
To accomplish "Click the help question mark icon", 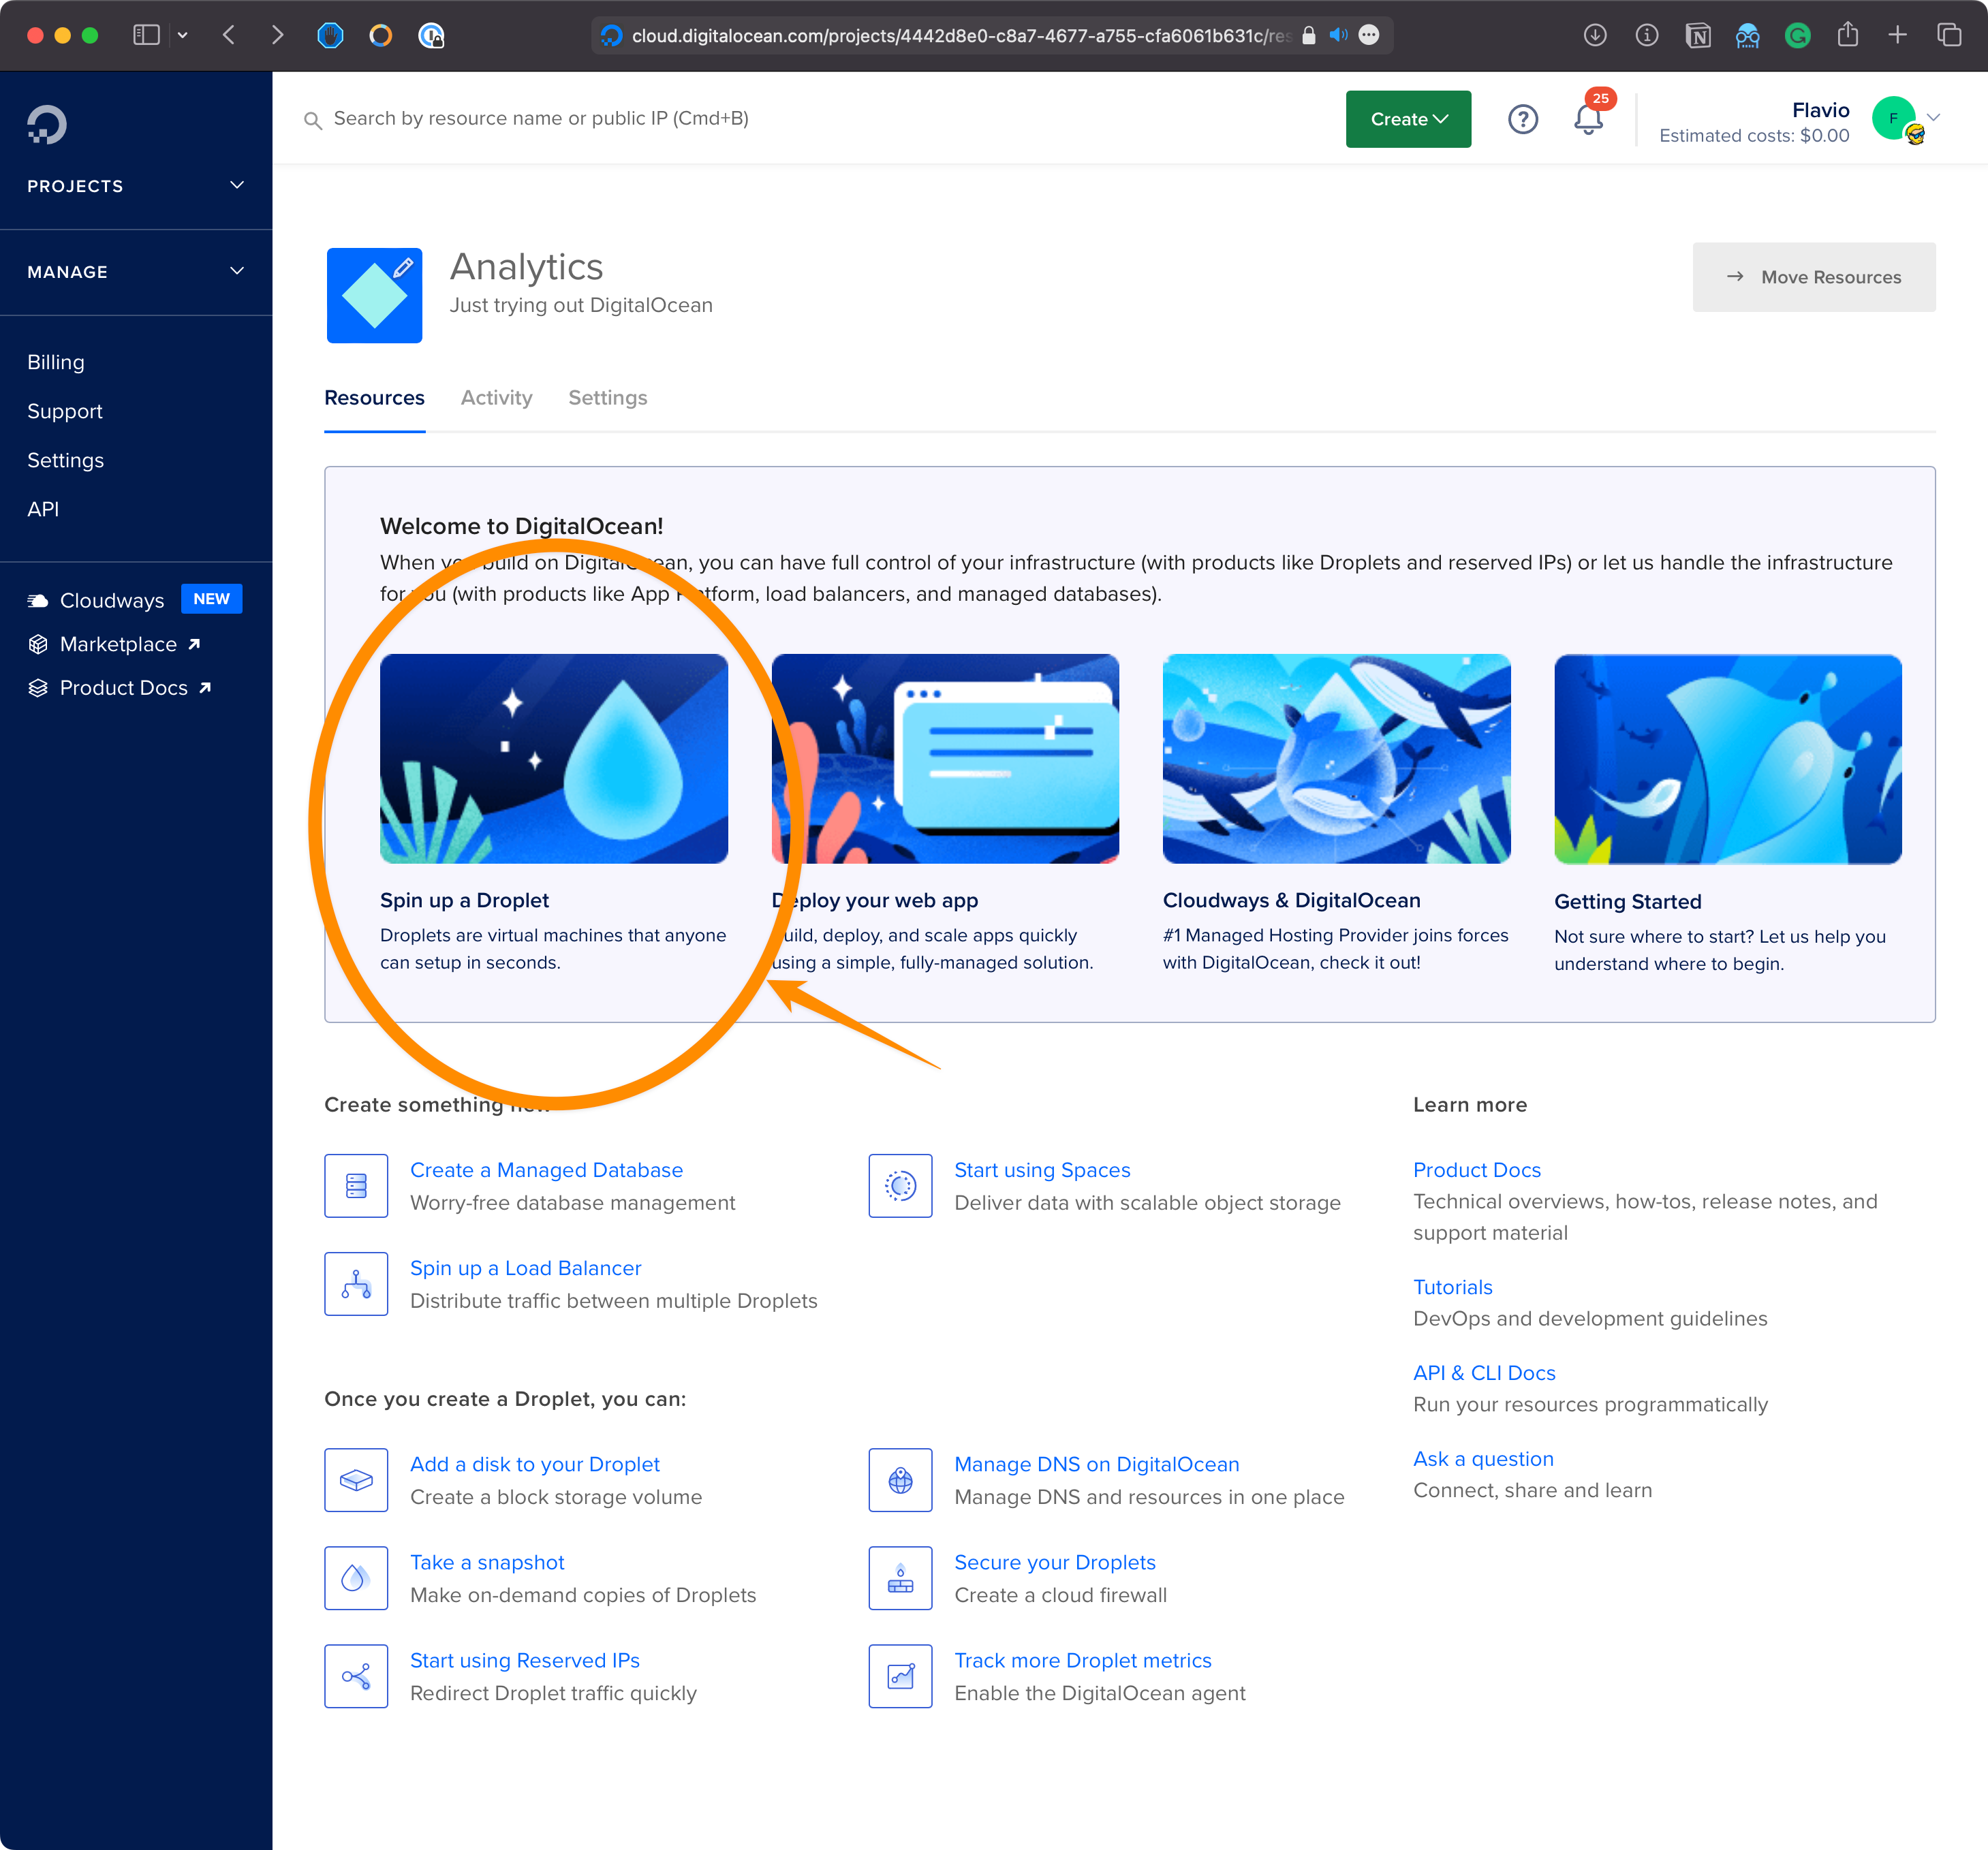I will [1522, 119].
